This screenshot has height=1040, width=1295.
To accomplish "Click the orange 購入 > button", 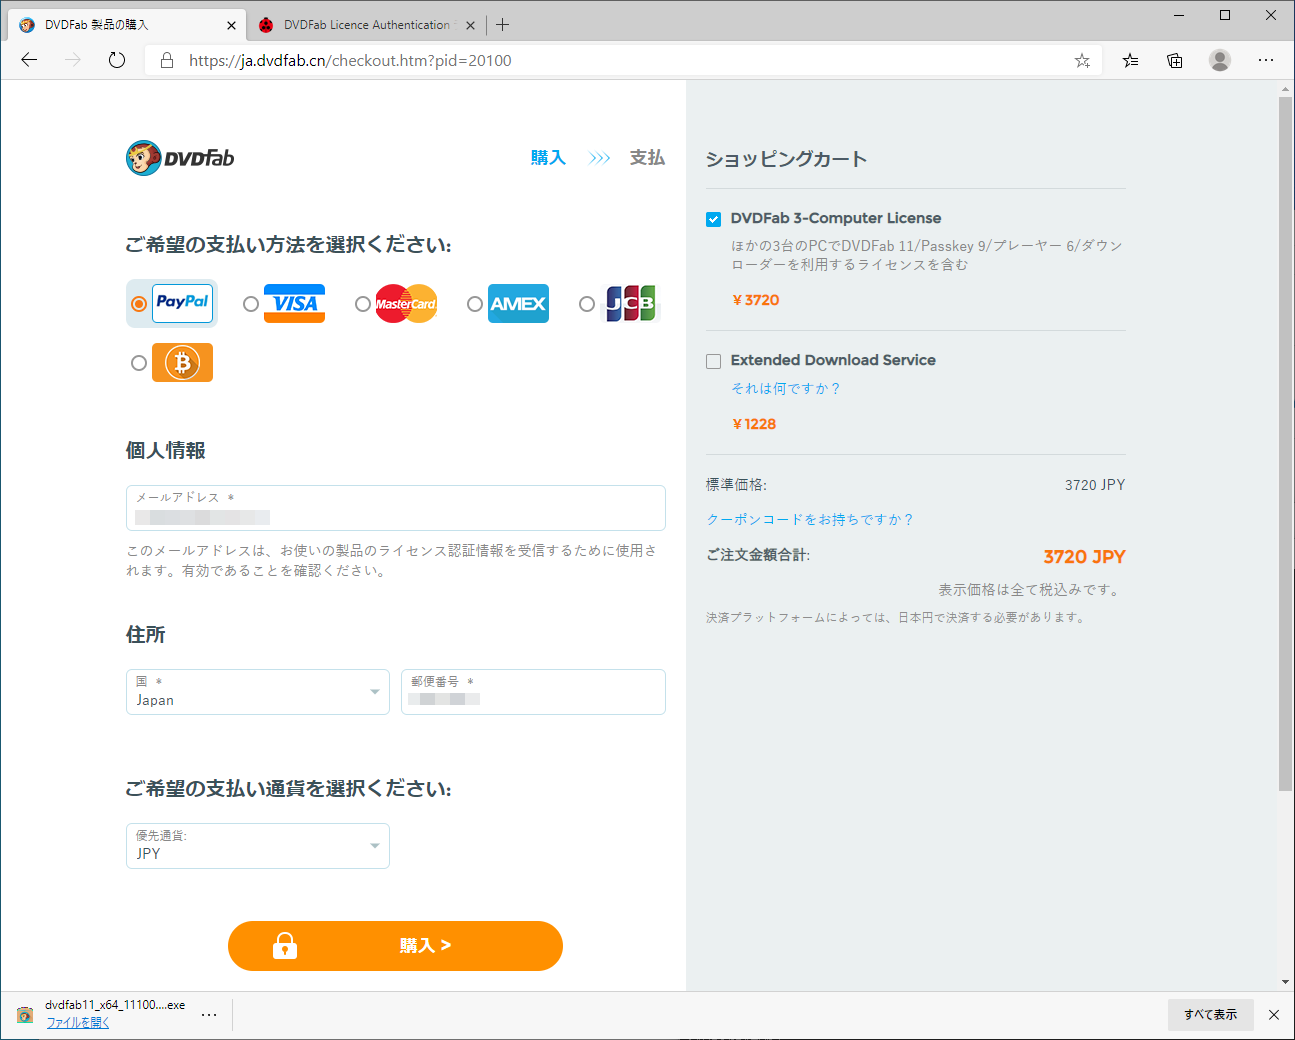I will point(395,946).
